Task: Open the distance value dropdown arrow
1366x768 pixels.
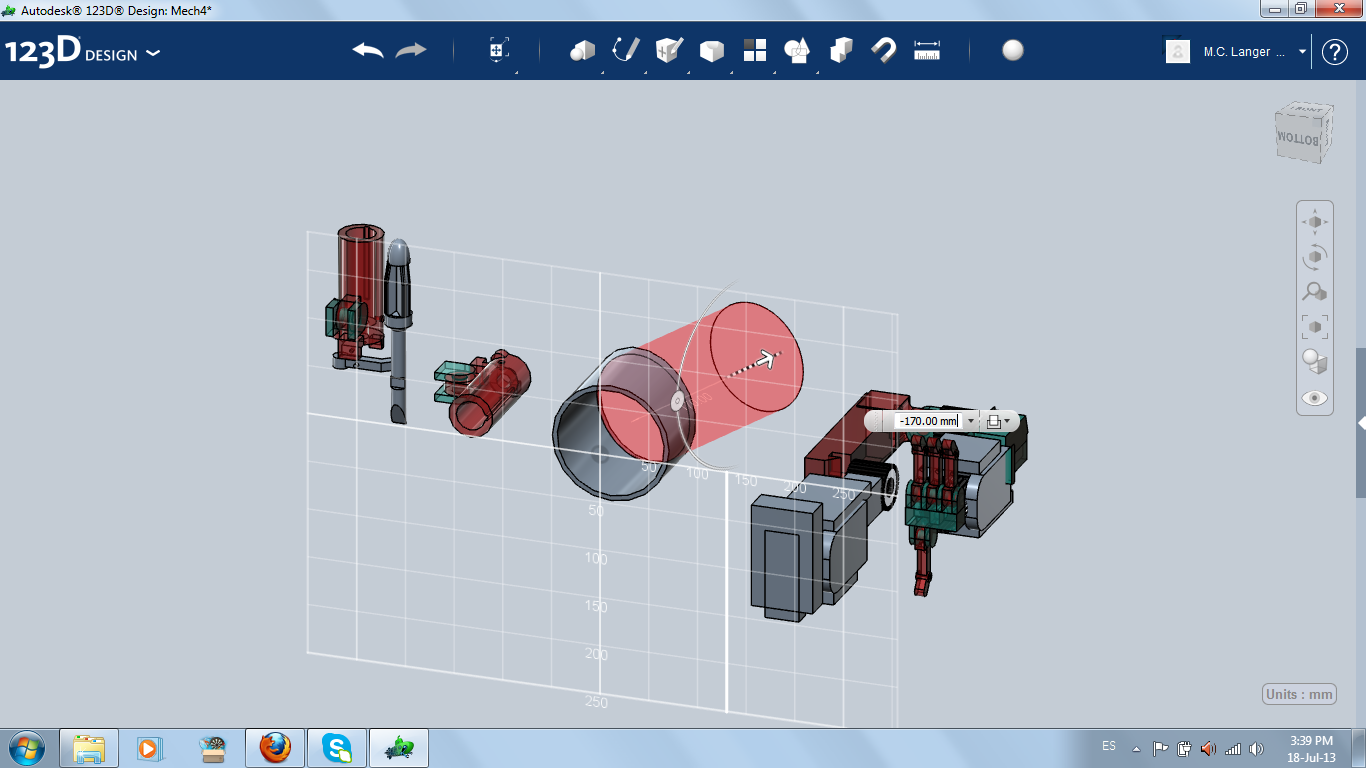Action: click(x=970, y=421)
